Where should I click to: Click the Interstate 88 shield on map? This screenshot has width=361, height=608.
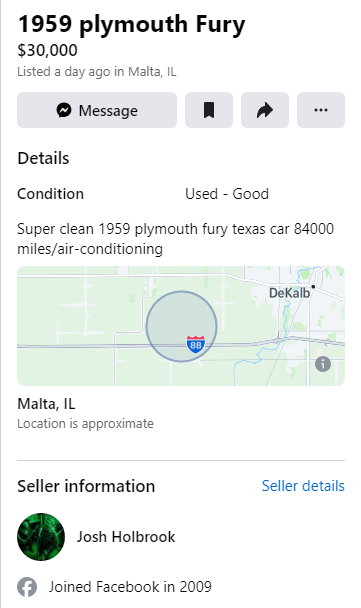tap(196, 344)
